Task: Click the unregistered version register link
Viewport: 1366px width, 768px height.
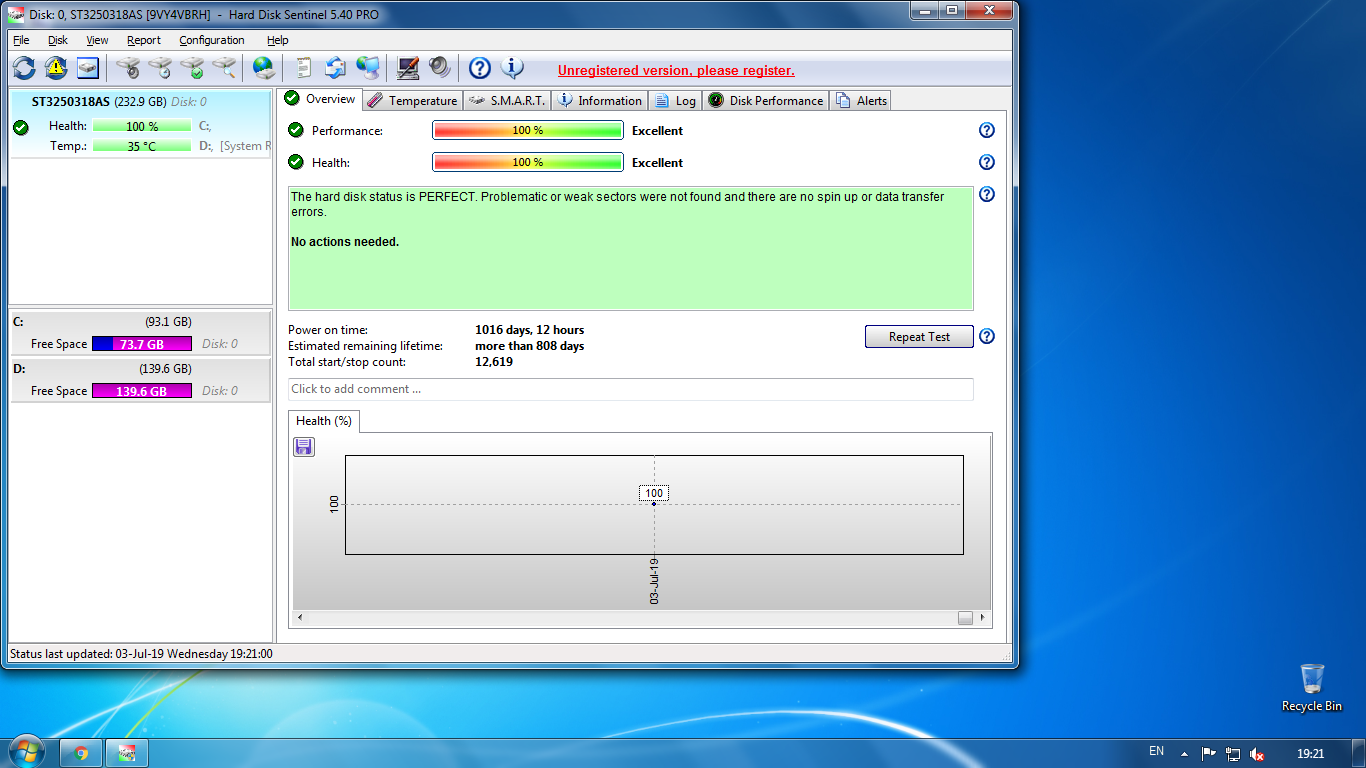Action: (x=676, y=71)
